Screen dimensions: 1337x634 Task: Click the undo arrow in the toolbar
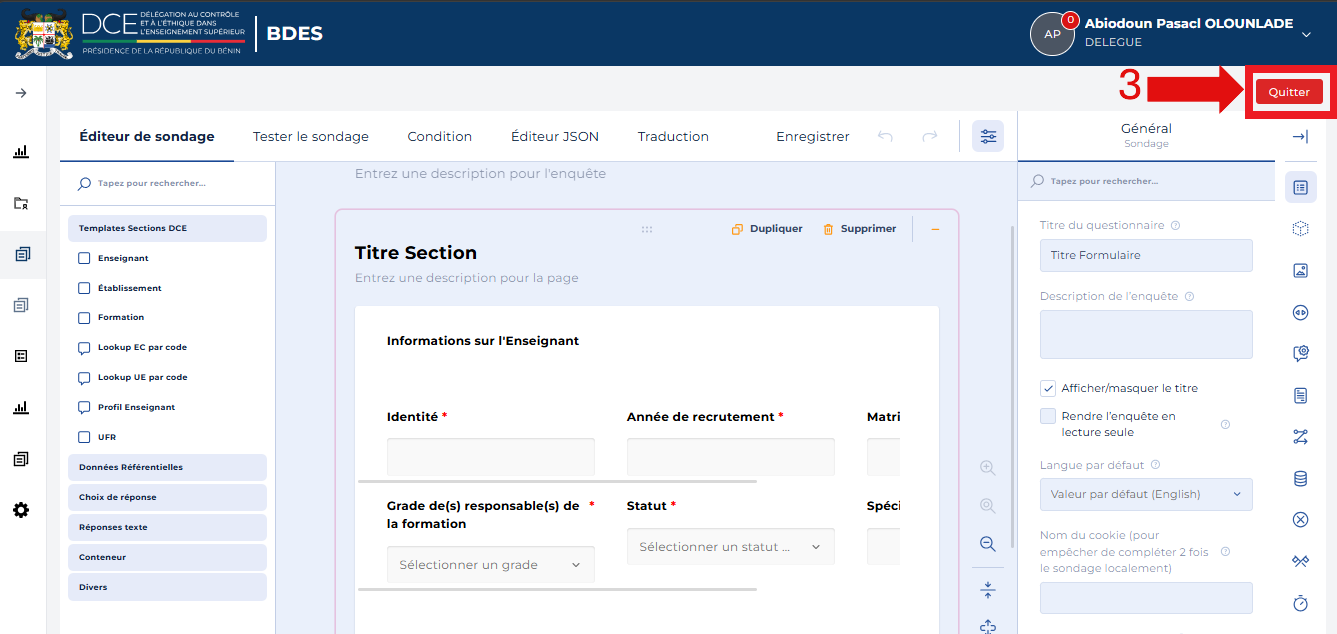pos(885,137)
